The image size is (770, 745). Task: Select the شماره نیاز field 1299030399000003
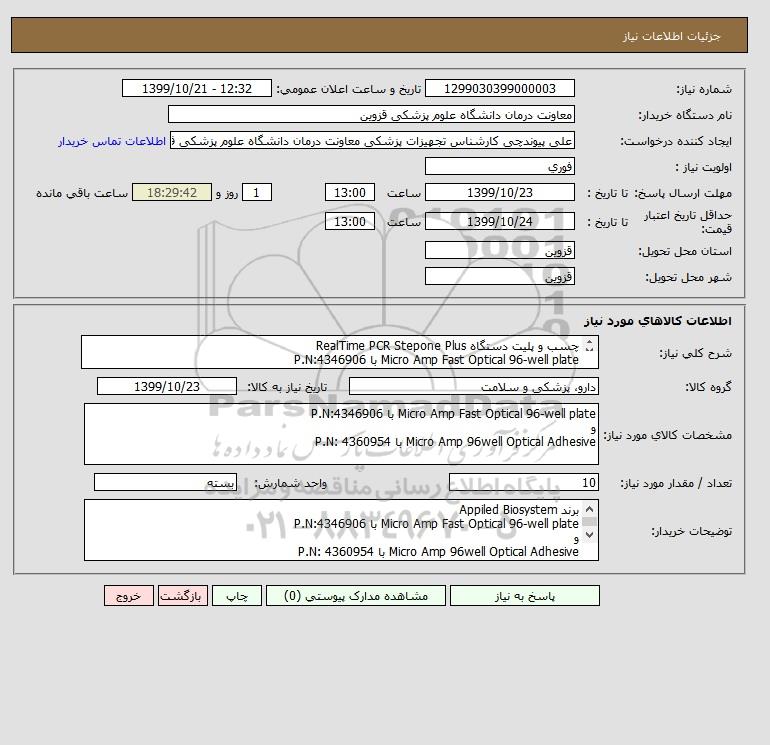pyautogui.click(x=499, y=88)
